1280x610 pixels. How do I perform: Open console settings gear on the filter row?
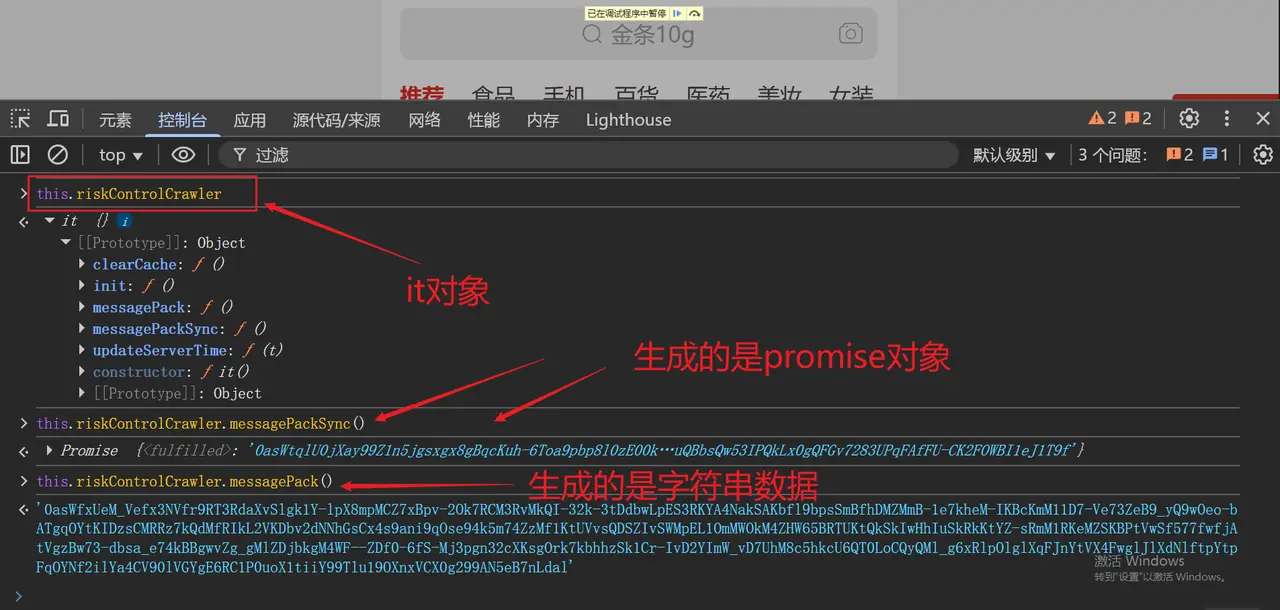pos(1262,154)
